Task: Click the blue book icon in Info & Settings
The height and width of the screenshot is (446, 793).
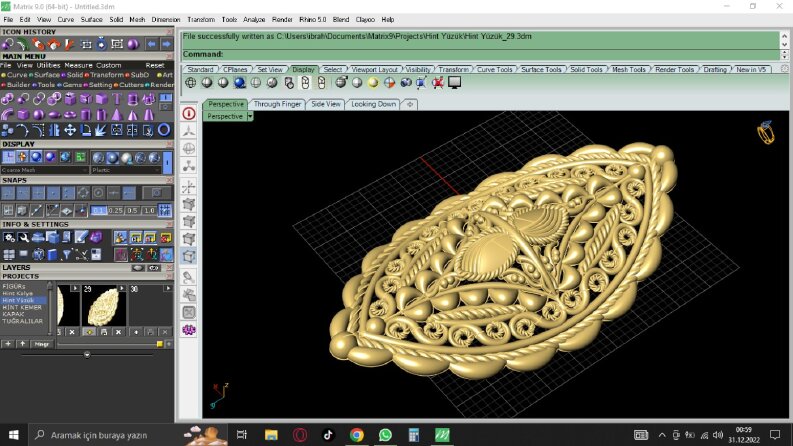Action: (53, 254)
